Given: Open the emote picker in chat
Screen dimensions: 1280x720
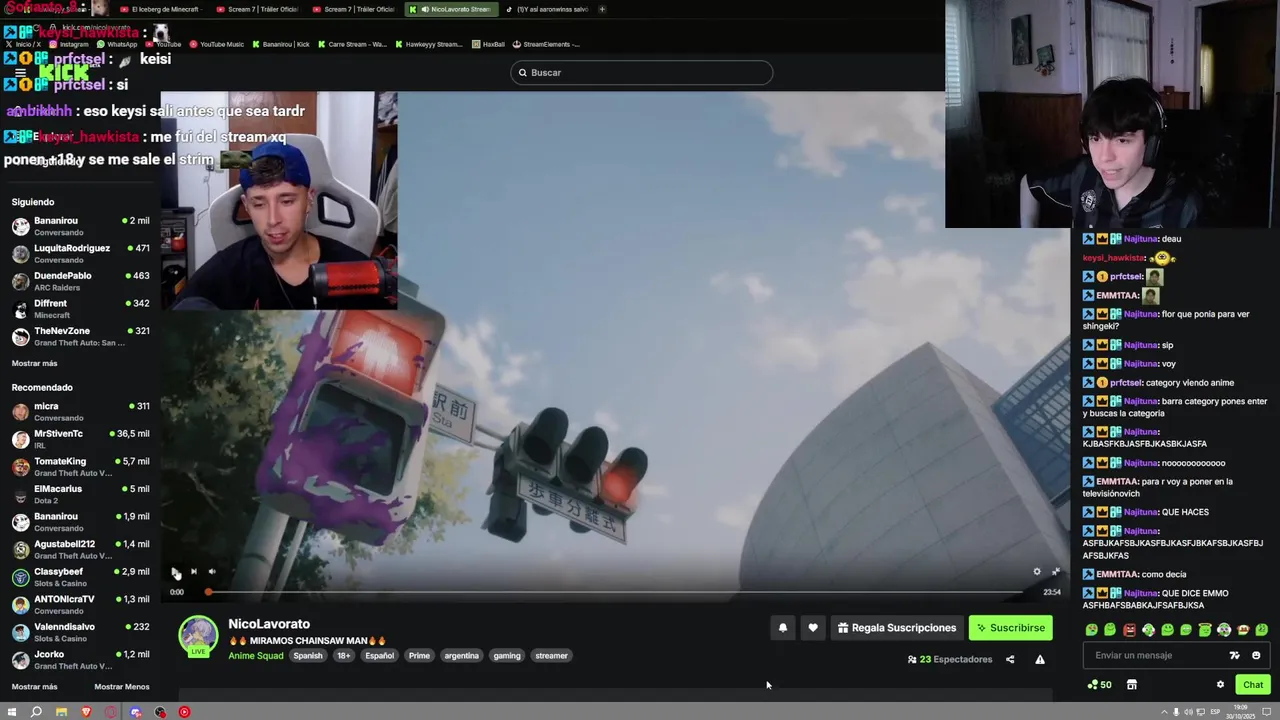Looking at the screenshot, I should pos(1256,656).
